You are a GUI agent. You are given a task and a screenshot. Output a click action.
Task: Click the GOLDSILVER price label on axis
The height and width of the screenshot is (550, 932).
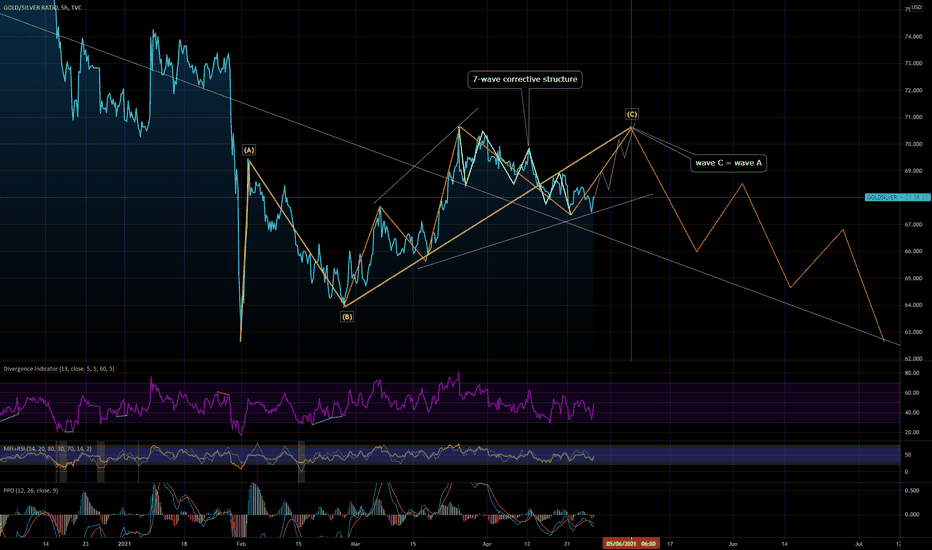[898, 197]
